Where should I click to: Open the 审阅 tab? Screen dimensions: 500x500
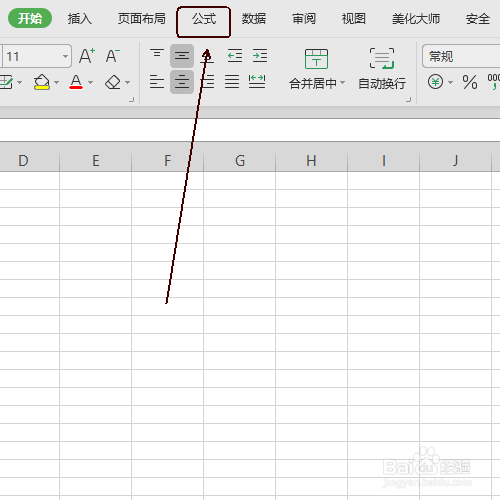point(304,19)
